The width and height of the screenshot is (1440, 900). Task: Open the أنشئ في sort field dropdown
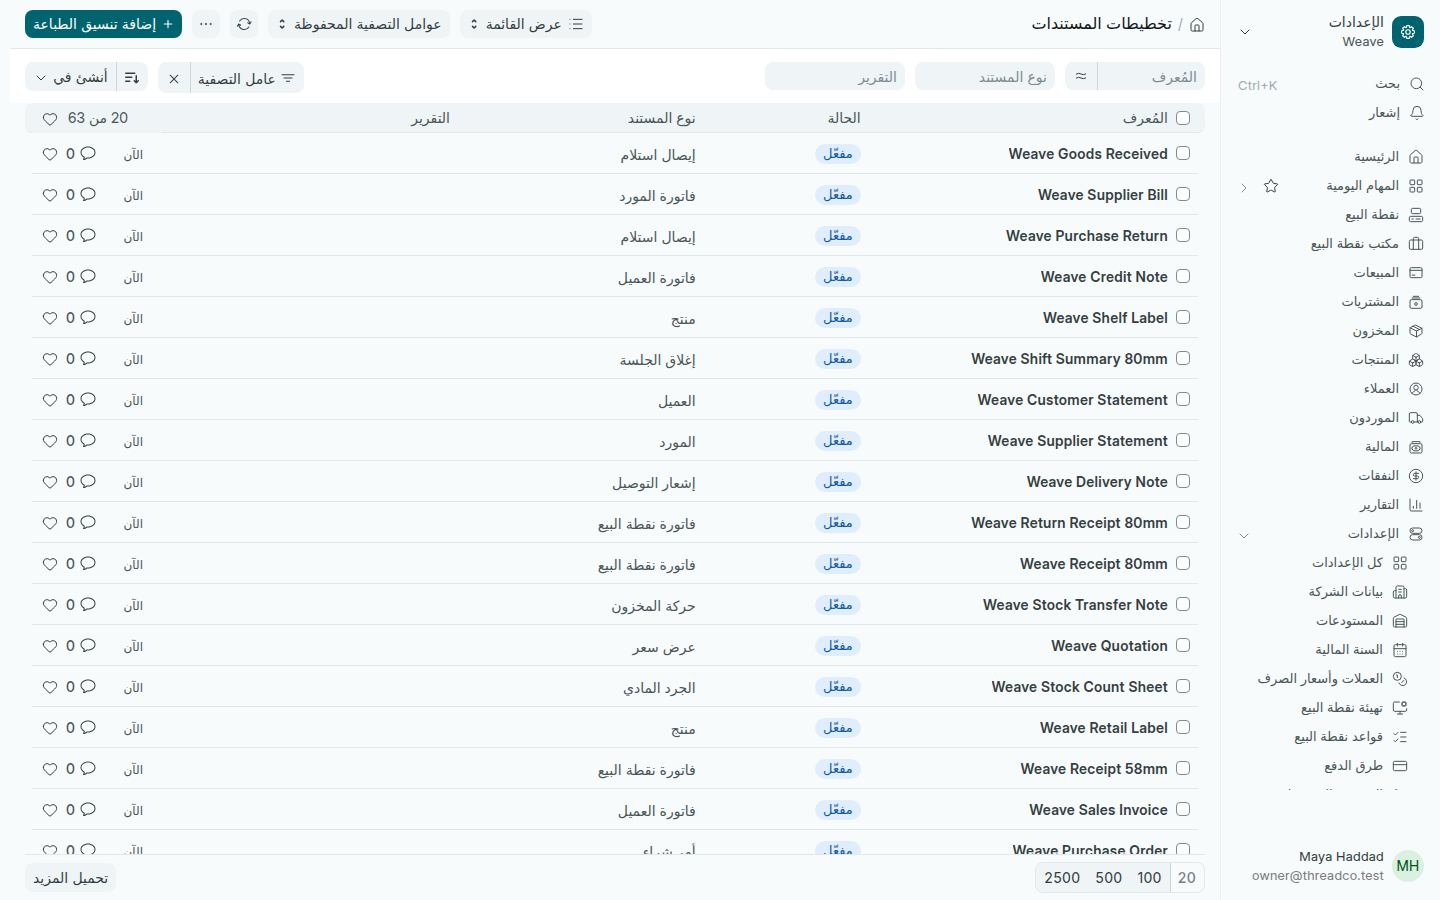(71, 77)
